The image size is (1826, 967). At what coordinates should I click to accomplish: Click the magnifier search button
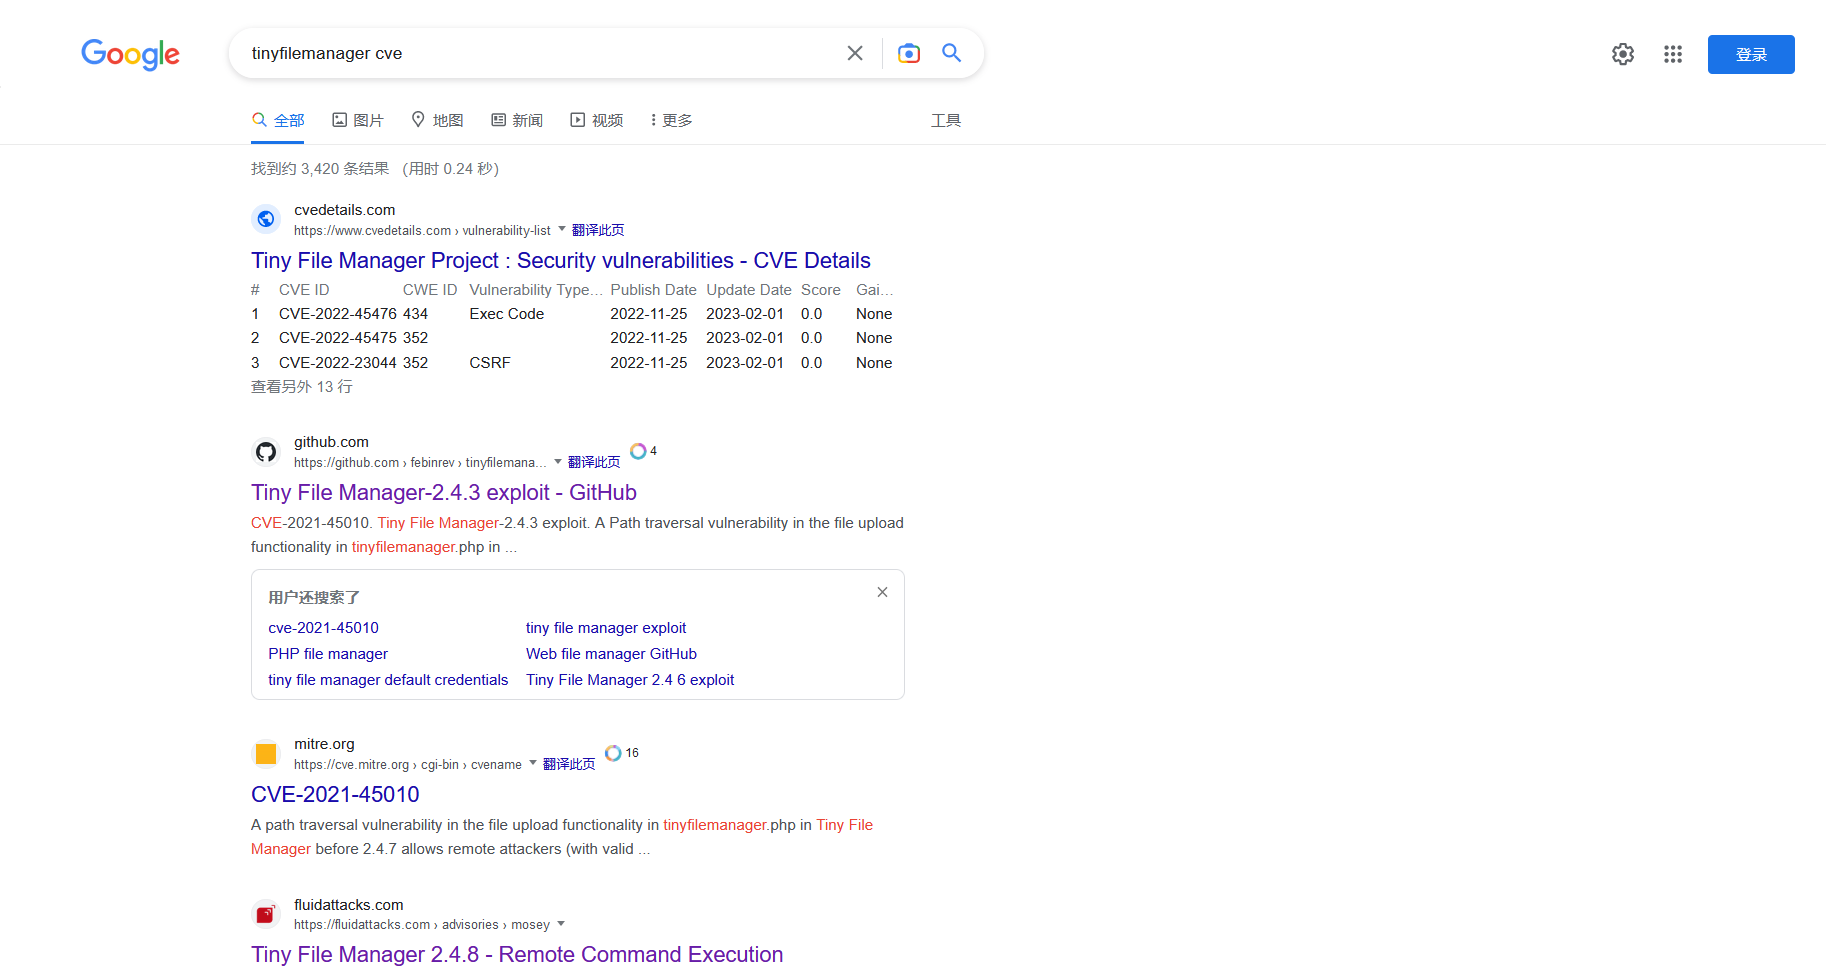click(952, 53)
